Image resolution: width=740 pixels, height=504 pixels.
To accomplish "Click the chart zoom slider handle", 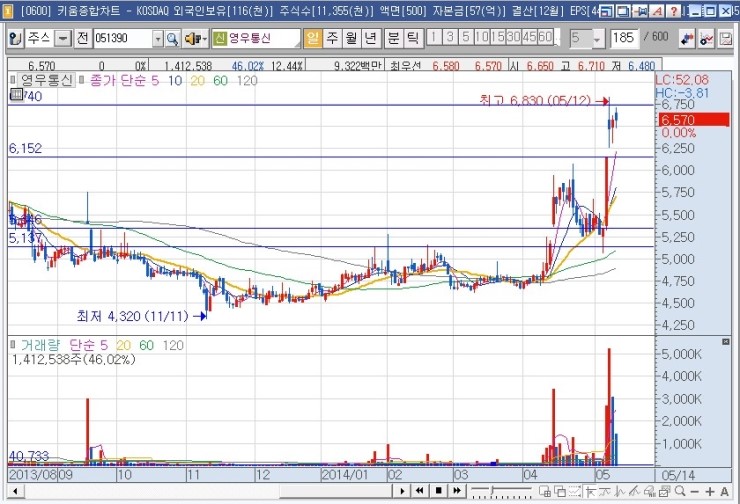I will [x=492, y=490].
